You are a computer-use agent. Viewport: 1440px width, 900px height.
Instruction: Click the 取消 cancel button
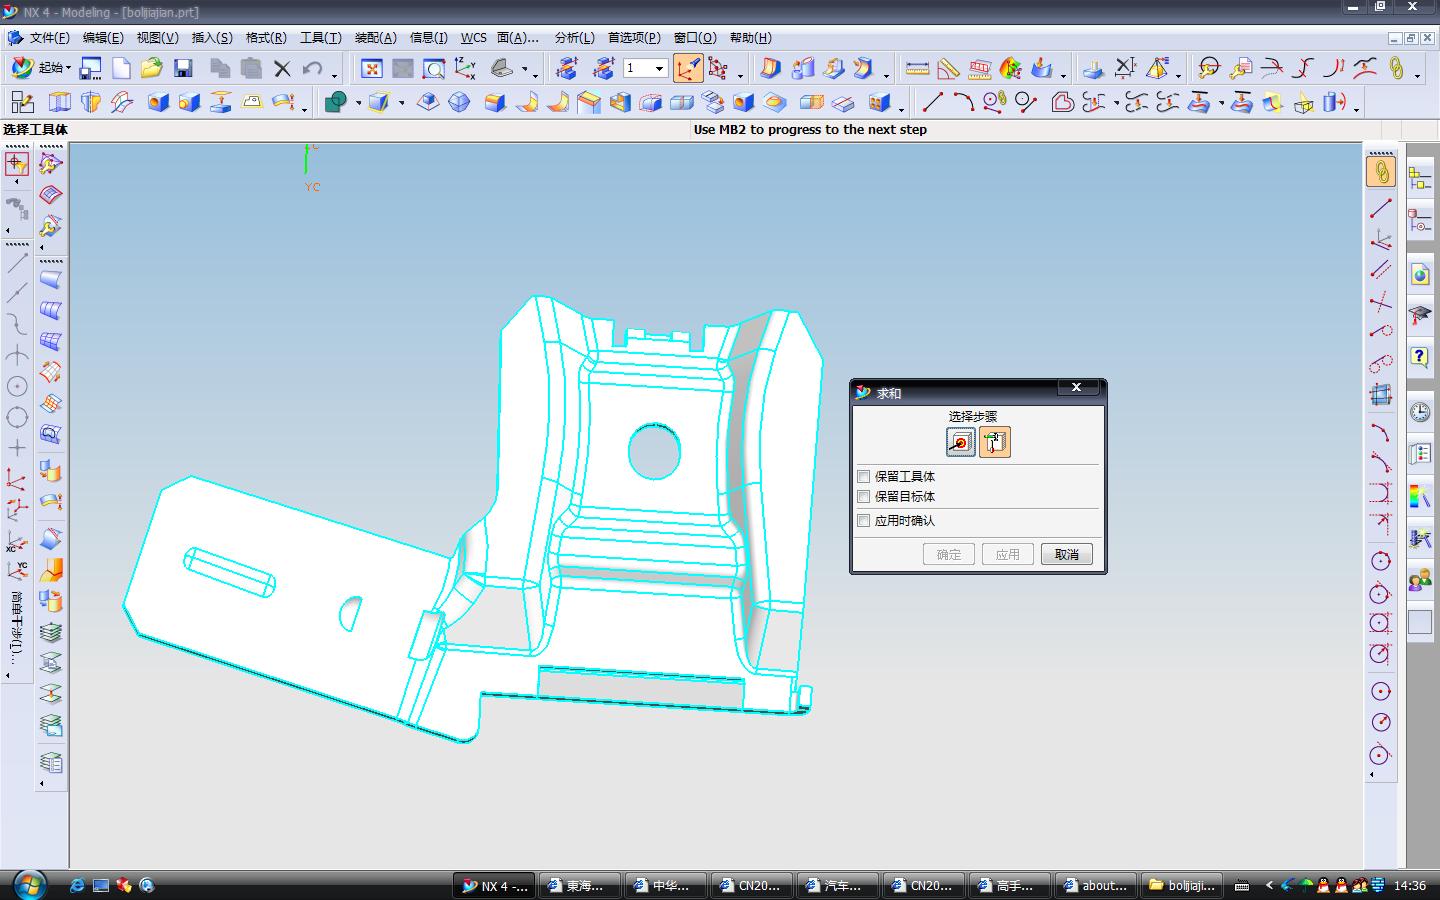(x=1066, y=554)
